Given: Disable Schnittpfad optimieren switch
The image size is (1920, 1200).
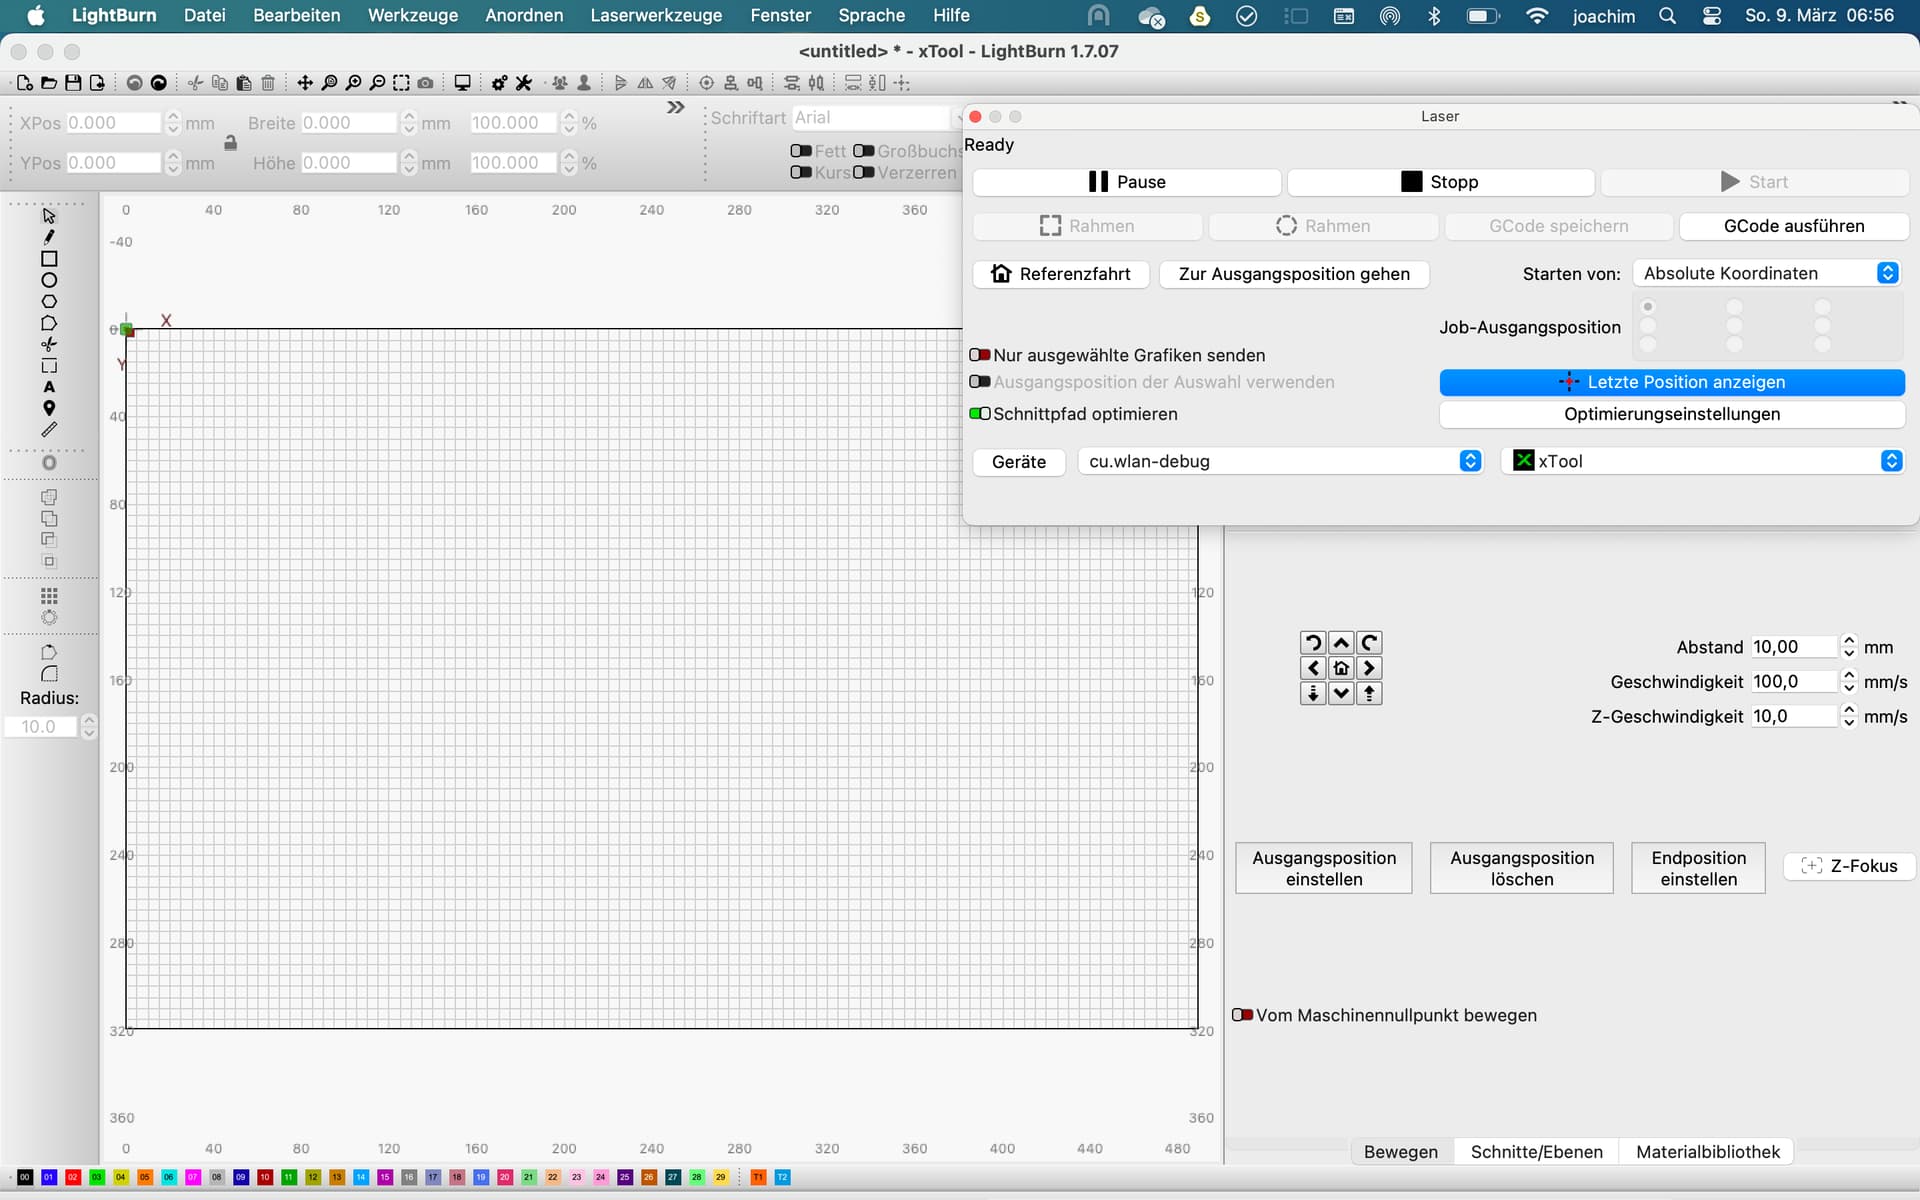Looking at the screenshot, I should tap(980, 414).
